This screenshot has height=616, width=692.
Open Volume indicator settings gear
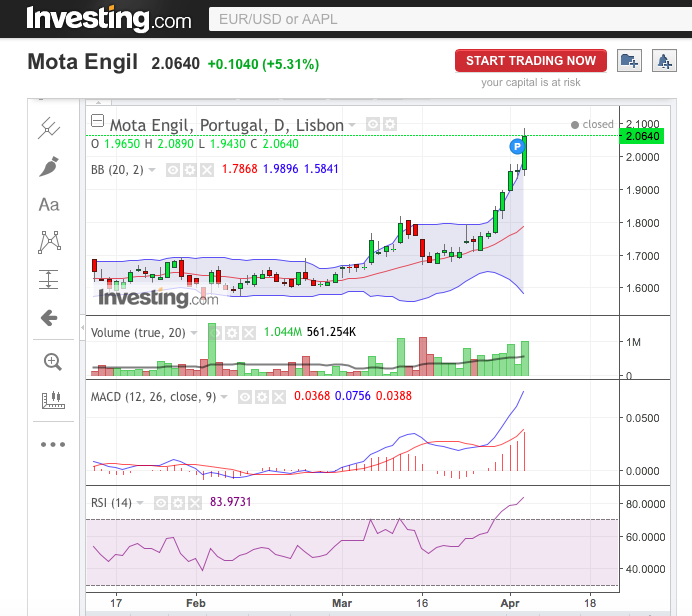232,333
